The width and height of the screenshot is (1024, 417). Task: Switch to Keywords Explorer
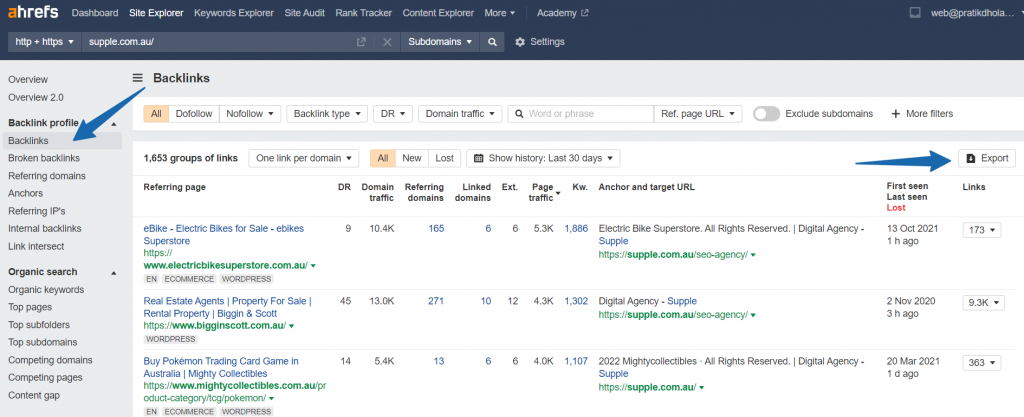click(x=234, y=12)
